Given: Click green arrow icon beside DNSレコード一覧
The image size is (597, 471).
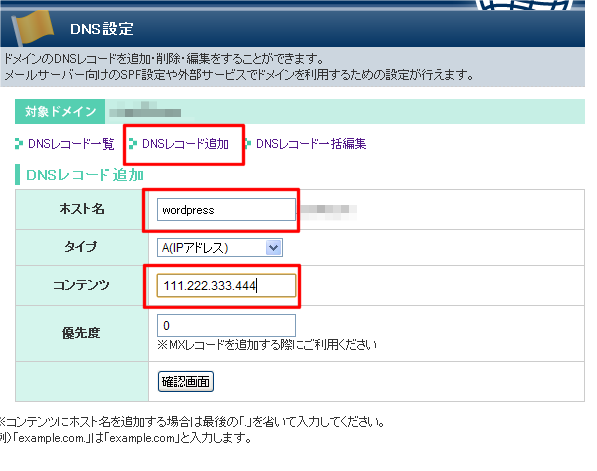Looking at the screenshot, I should click(x=19, y=144).
